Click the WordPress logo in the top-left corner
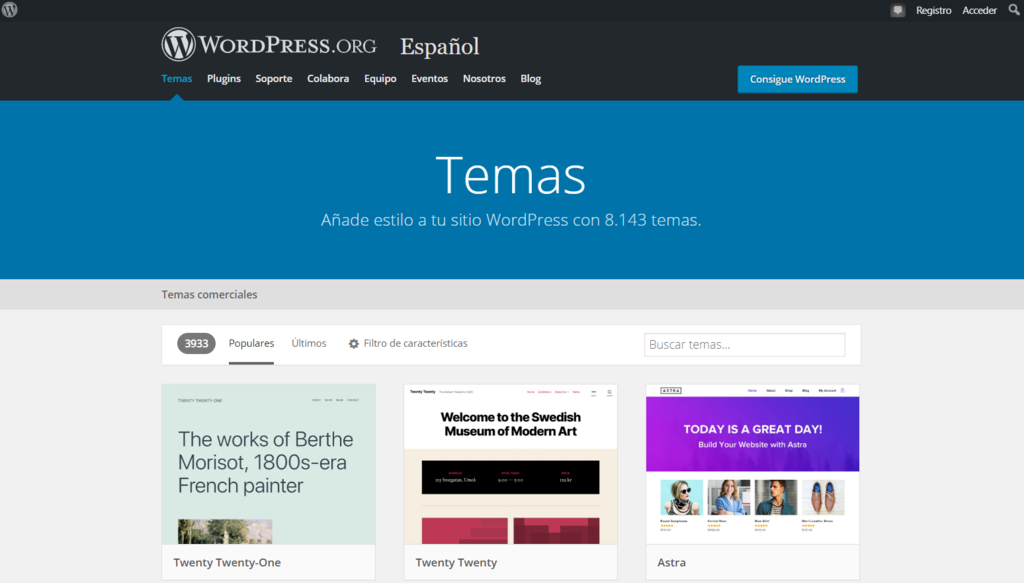This screenshot has height=583, width=1024. [x=10, y=10]
